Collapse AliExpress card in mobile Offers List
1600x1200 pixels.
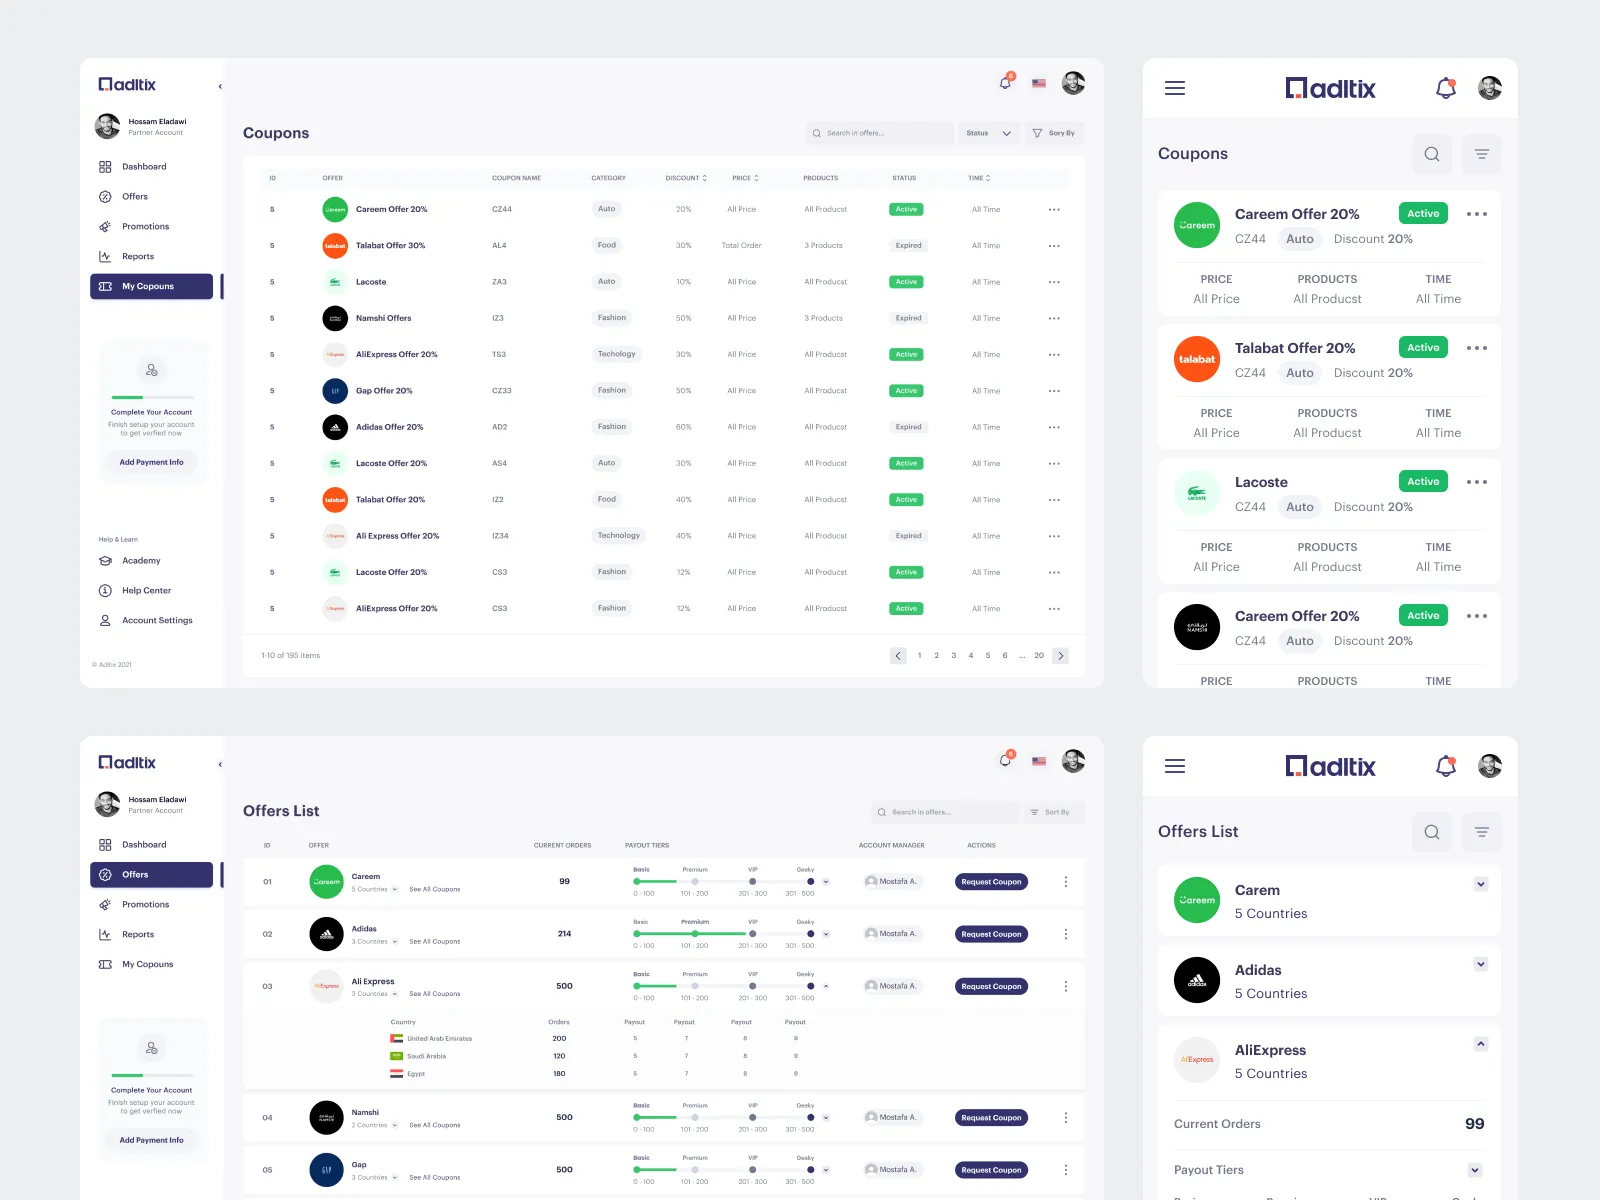[1481, 1044]
